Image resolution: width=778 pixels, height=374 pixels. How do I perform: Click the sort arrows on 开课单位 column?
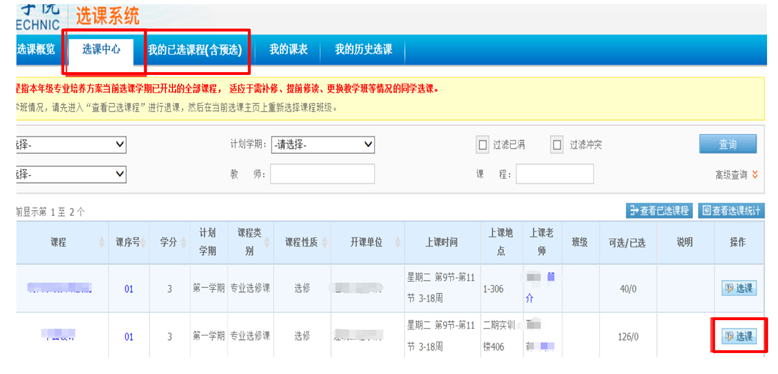tap(397, 243)
